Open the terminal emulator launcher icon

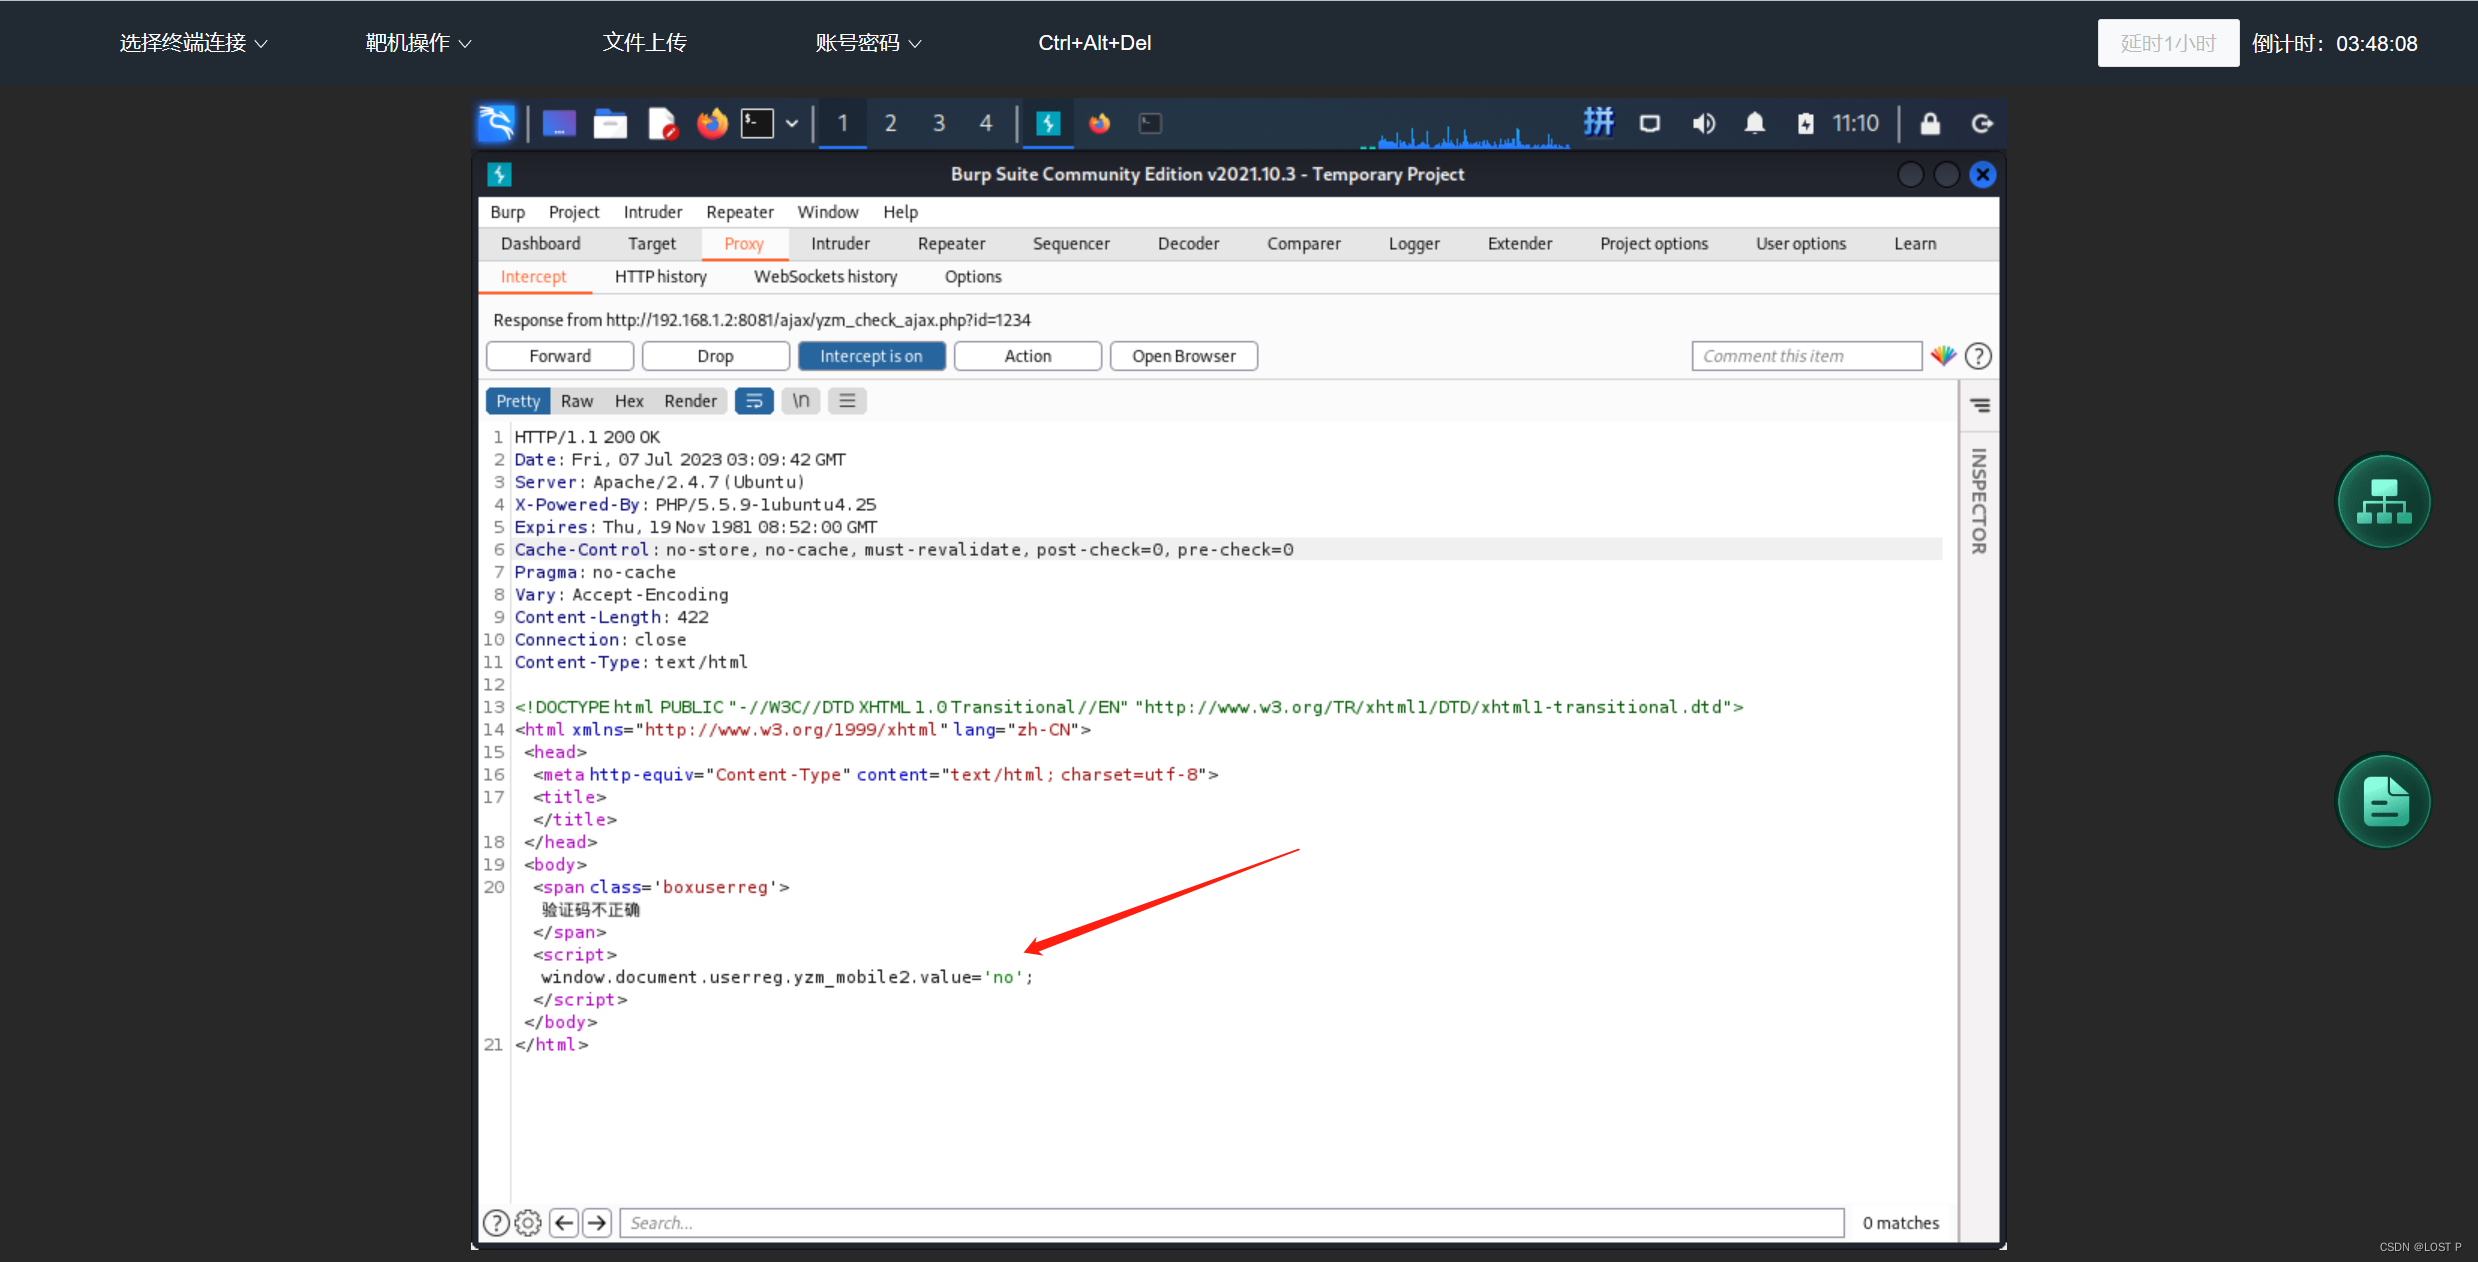pos(757,123)
